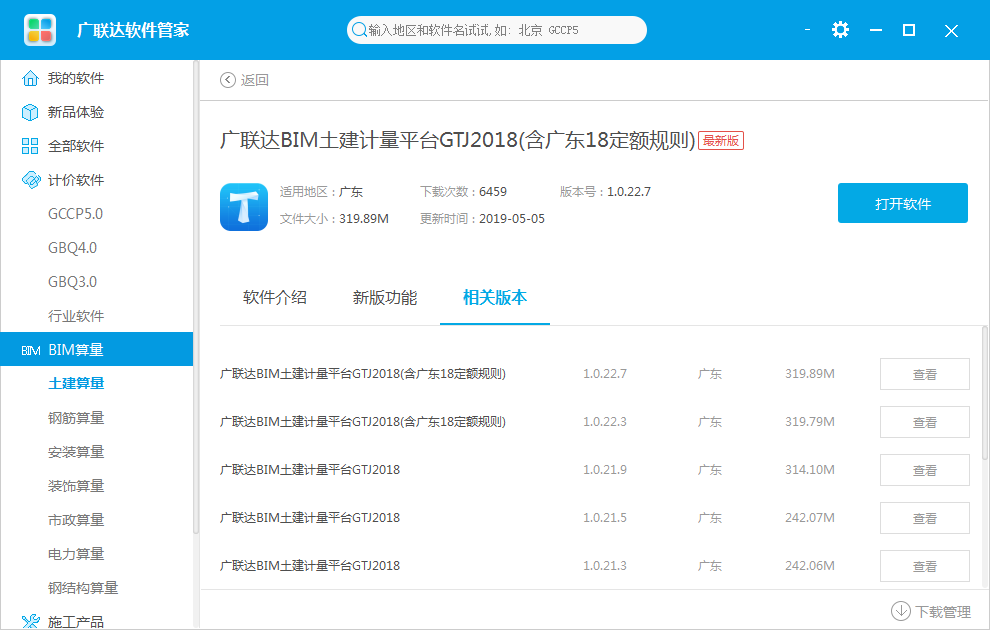Click 查看 for version 1.0.21.9
Viewport: 990px width, 630px height.
point(924,470)
